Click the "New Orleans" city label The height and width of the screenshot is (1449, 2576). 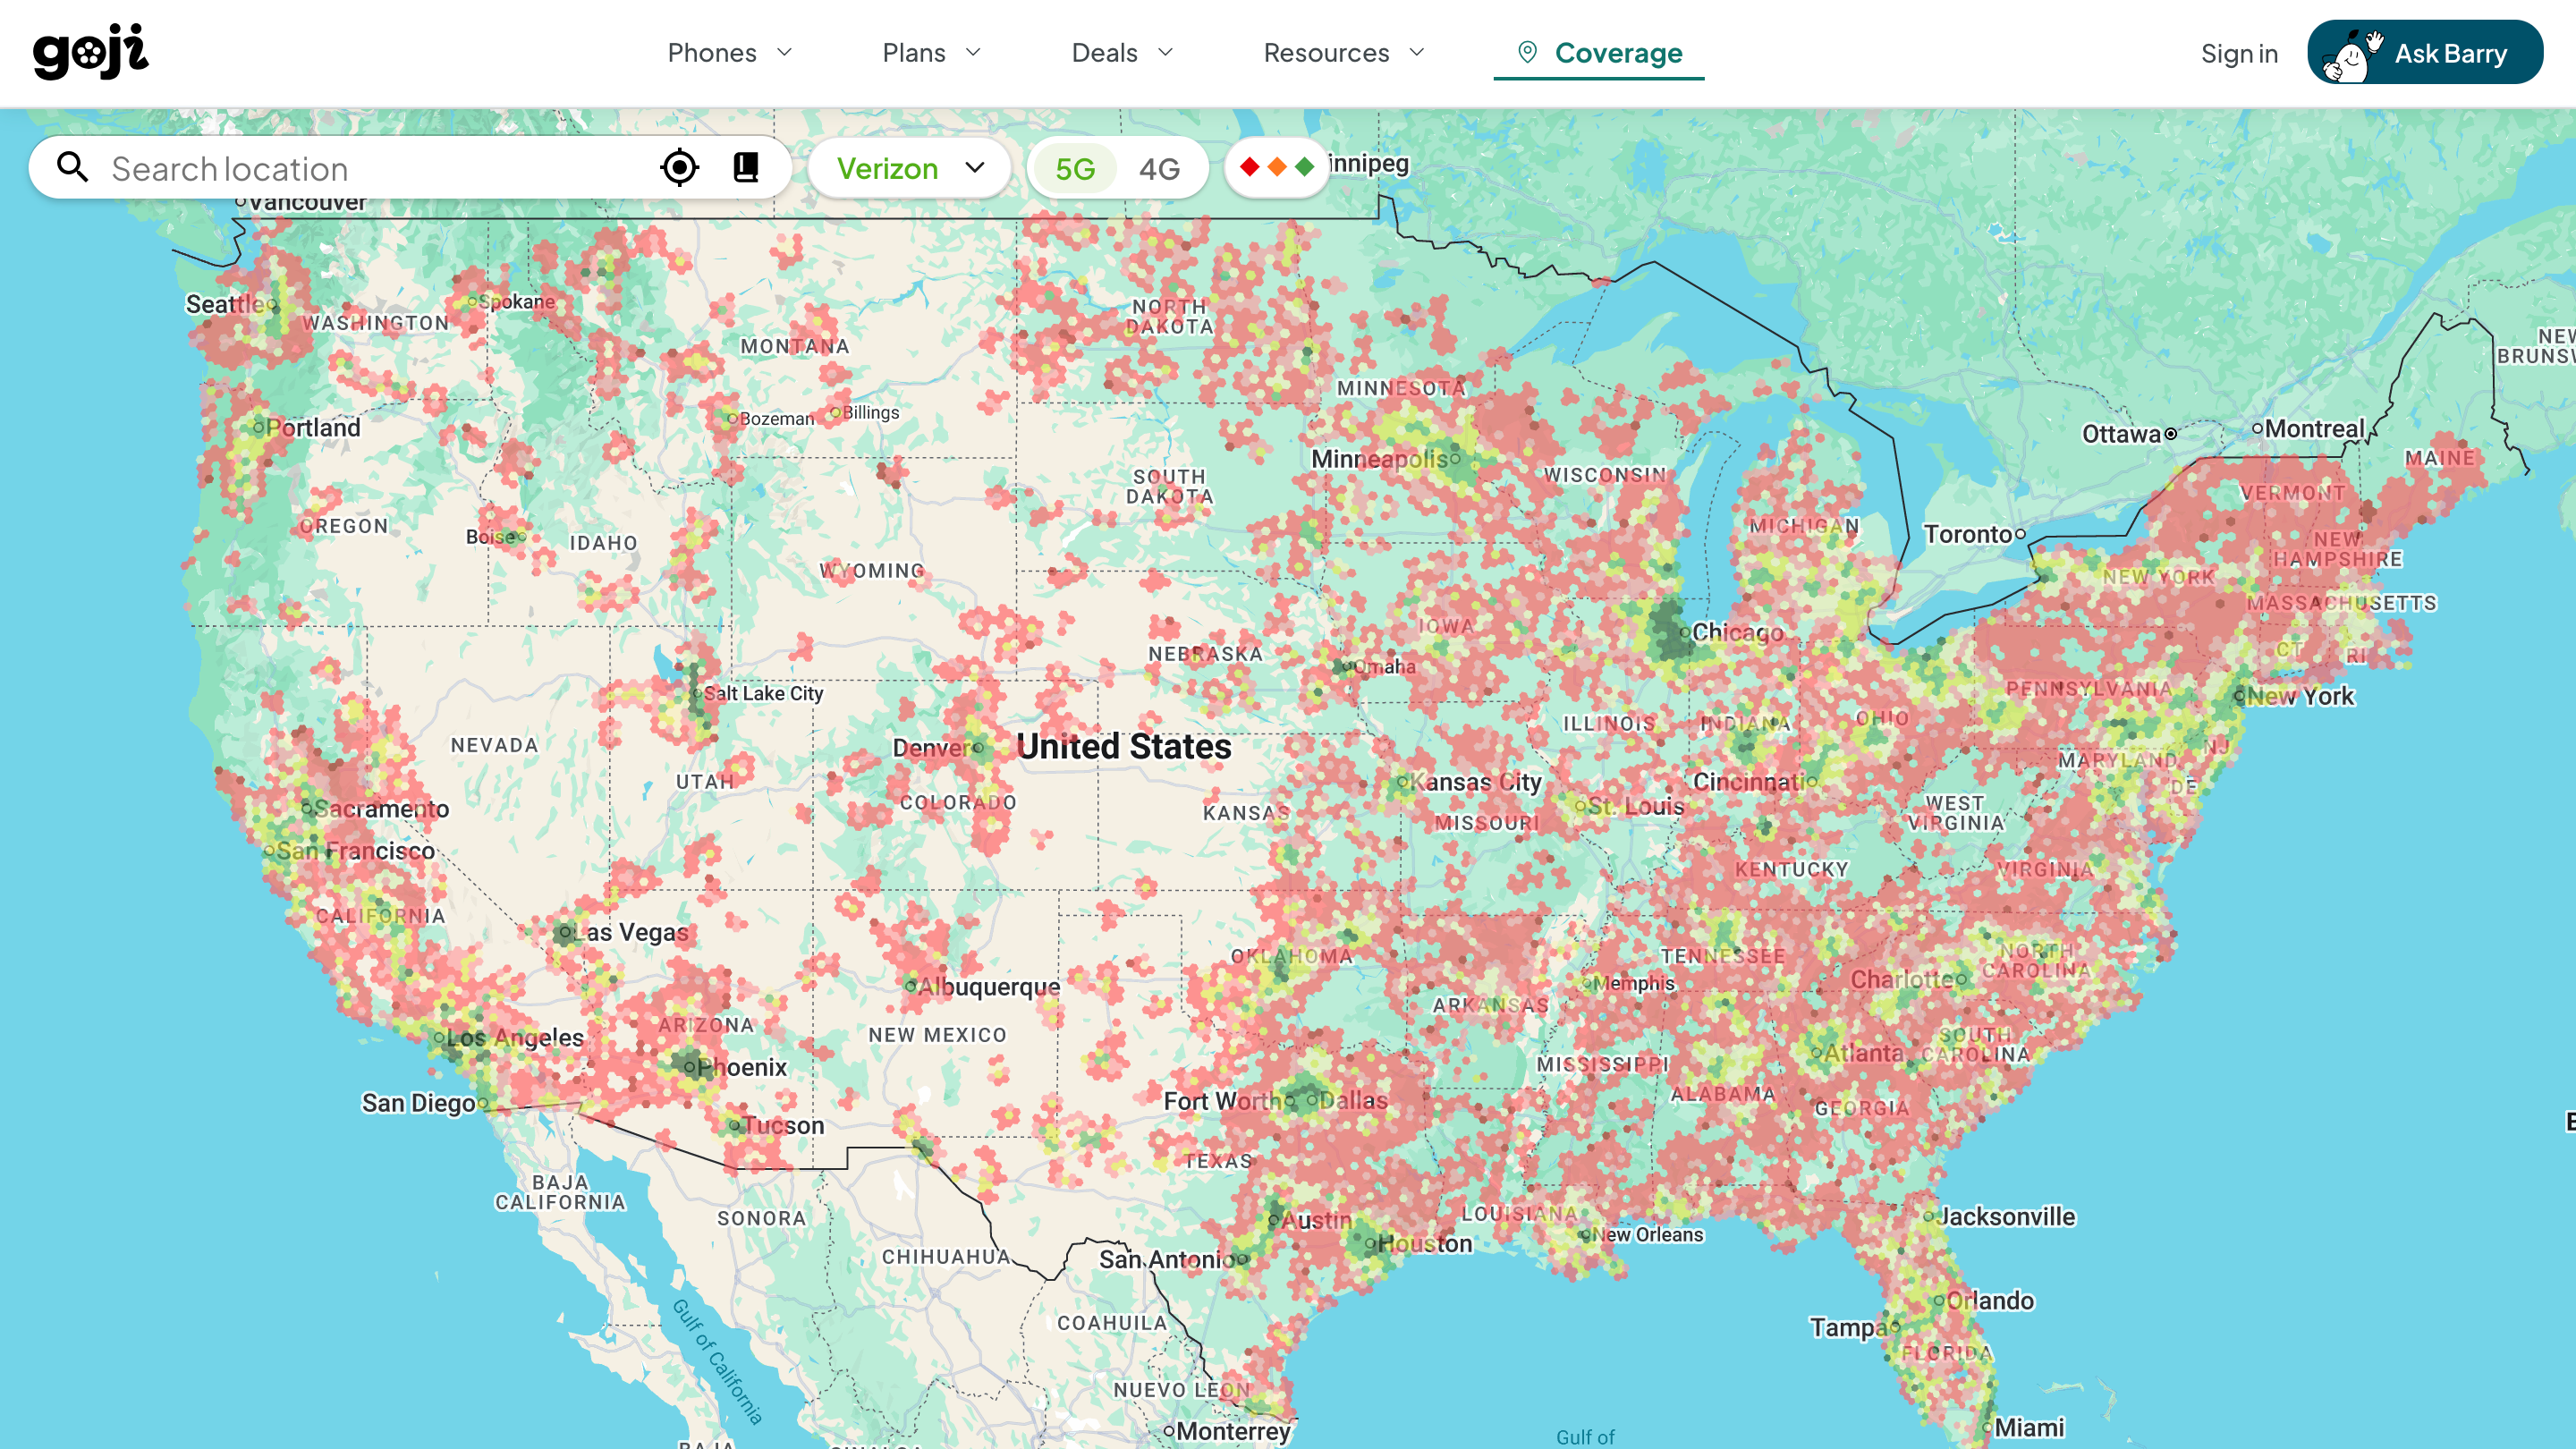click(1649, 1234)
